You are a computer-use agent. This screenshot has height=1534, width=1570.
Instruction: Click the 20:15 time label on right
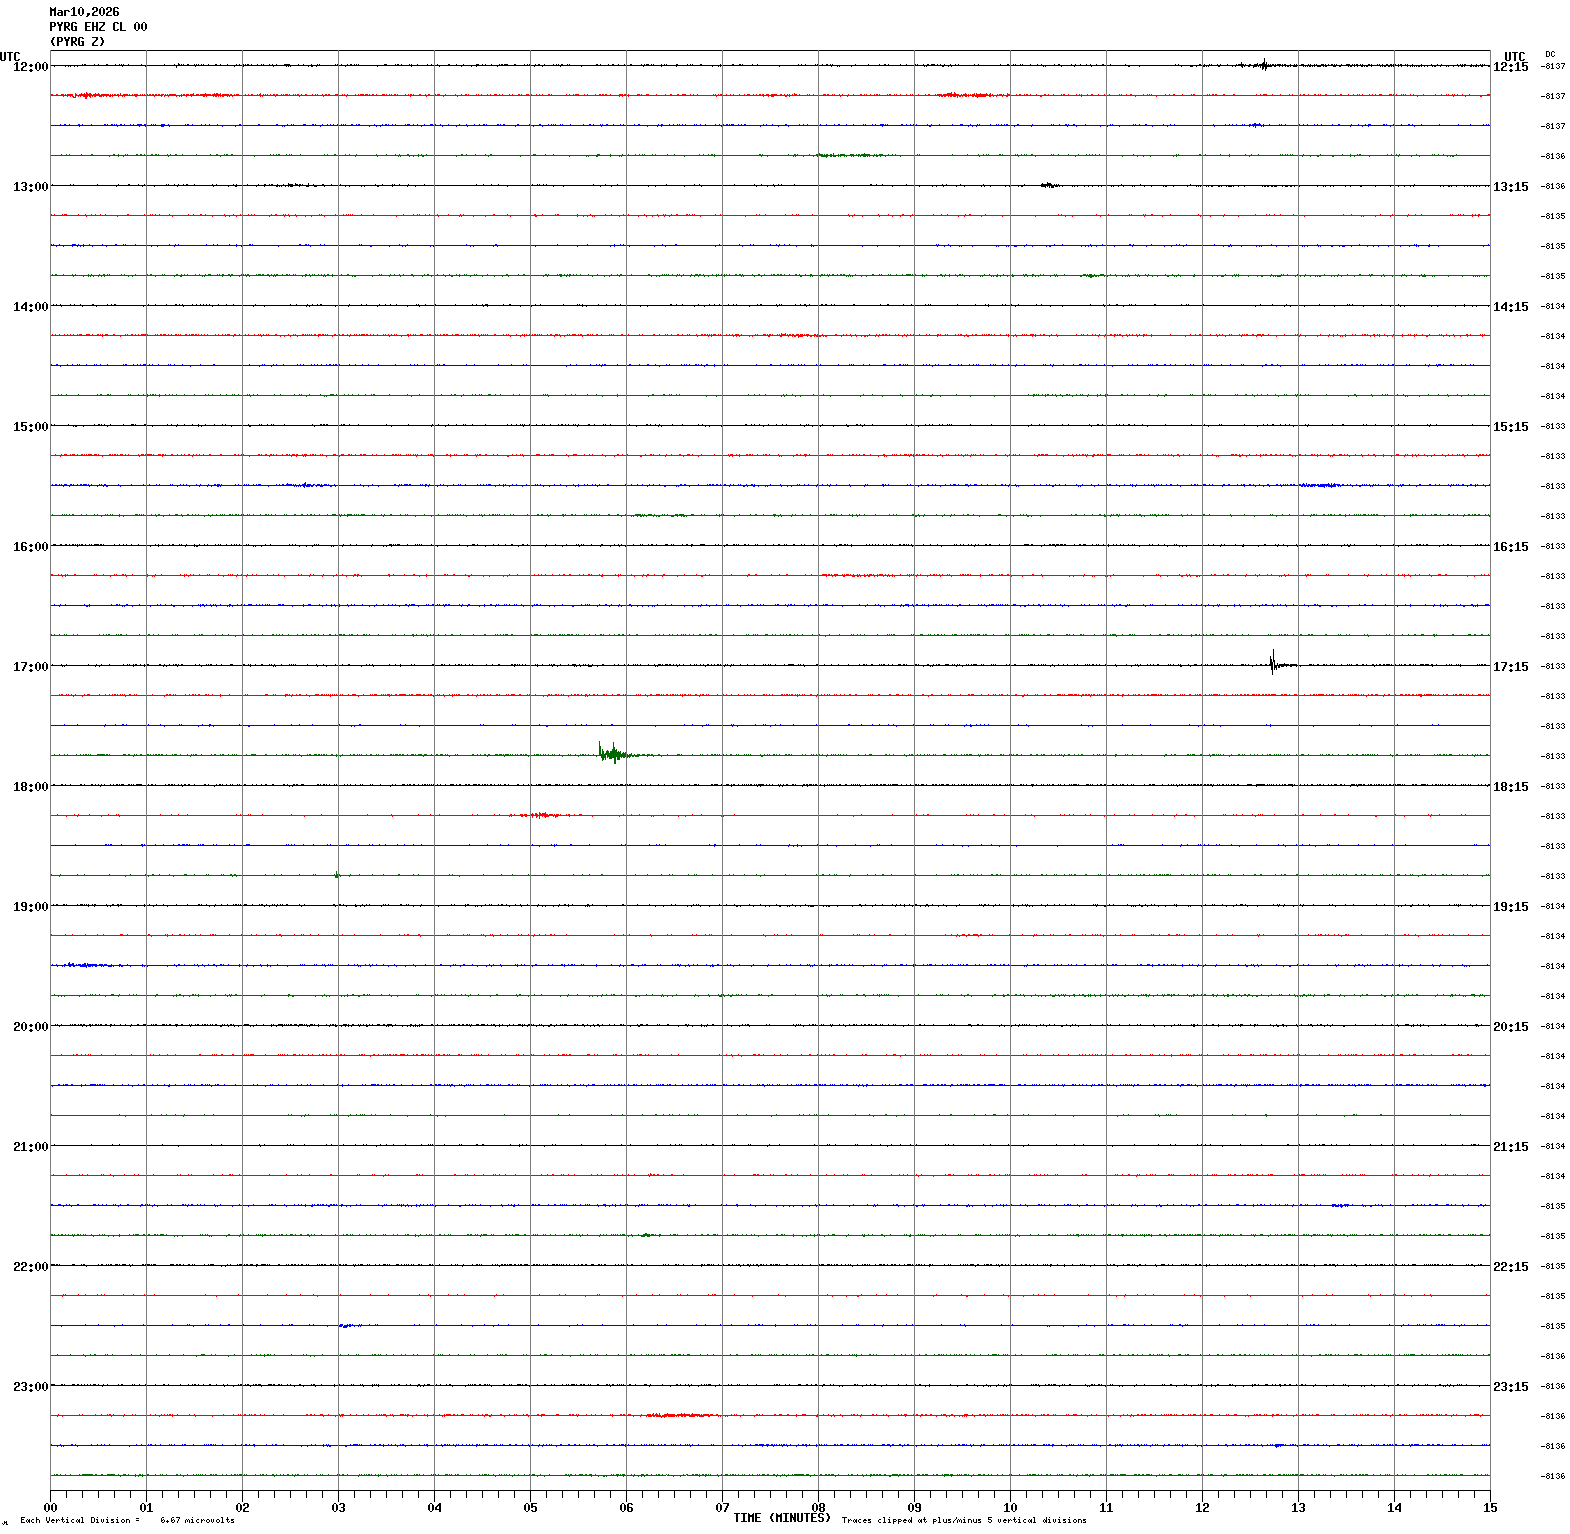1510,1027
